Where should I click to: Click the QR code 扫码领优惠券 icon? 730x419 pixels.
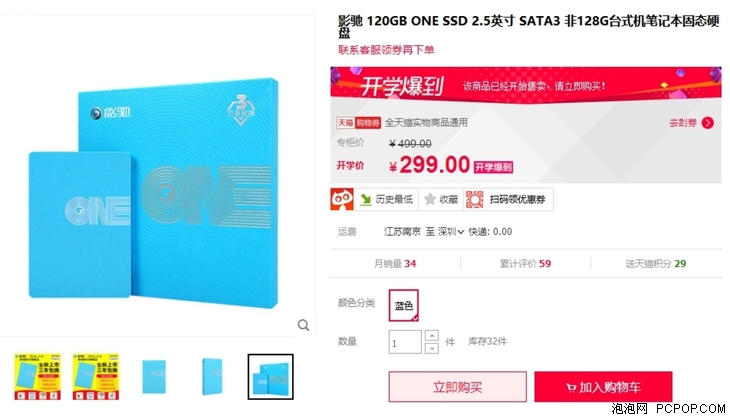coord(474,199)
